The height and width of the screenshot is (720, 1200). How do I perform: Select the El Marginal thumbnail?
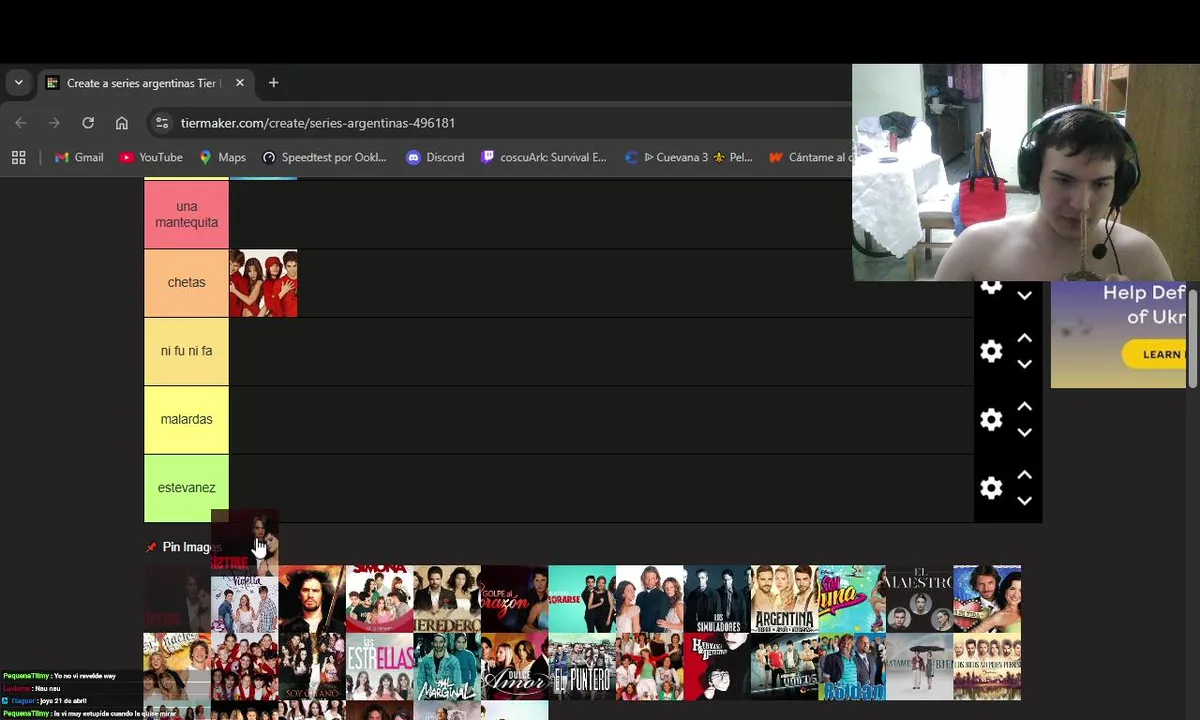point(447,666)
